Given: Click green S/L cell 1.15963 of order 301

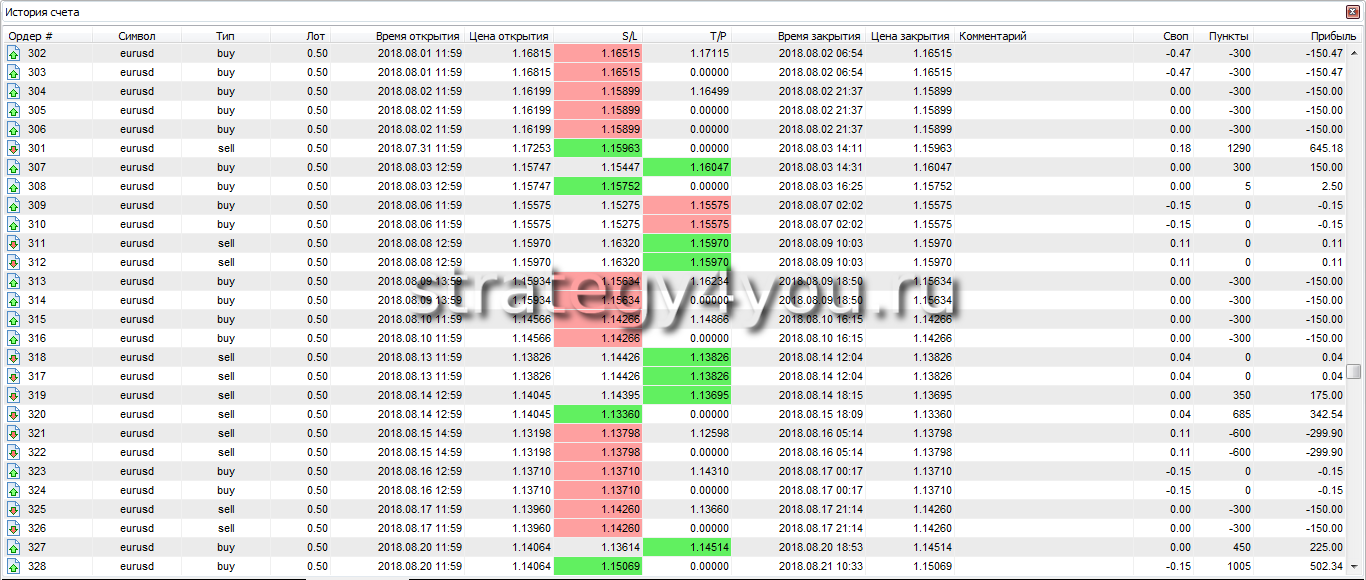Looking at the screenshot, I should pyautogui.click(x=597, y=148).
